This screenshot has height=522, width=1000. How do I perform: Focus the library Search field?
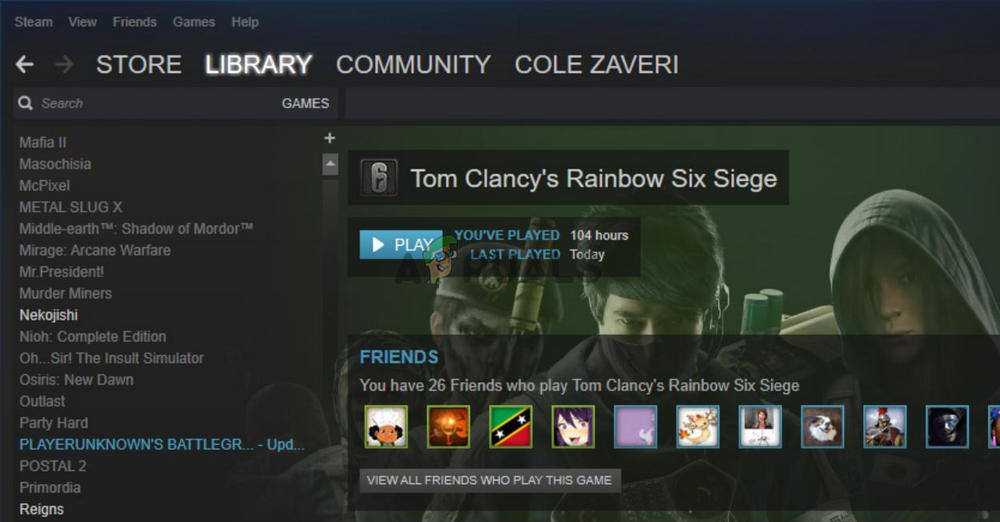156,103
